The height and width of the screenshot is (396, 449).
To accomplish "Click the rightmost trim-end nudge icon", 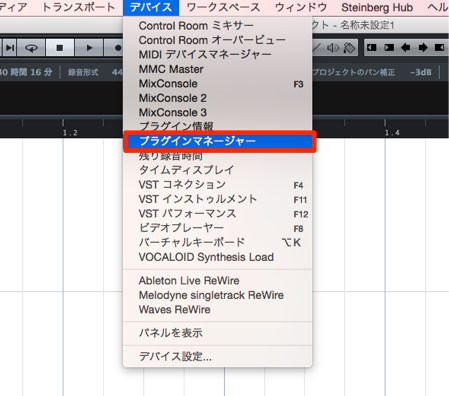I will tap(439, 48).
